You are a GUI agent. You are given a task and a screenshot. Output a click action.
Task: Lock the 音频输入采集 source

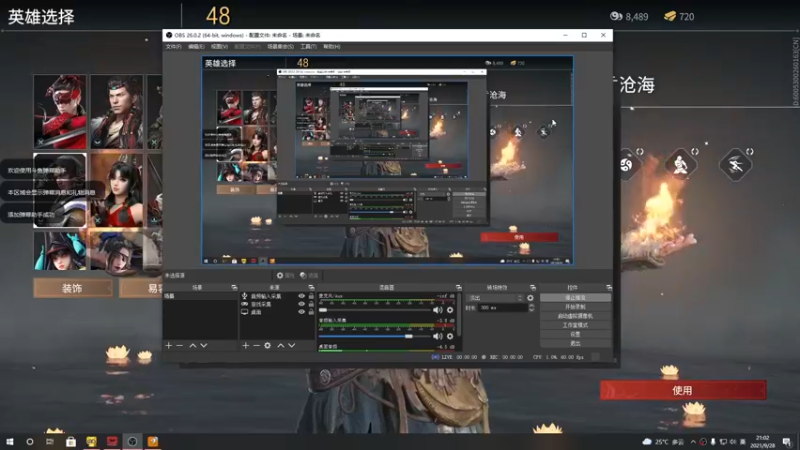pyautogui.click(x=311, y=296)
